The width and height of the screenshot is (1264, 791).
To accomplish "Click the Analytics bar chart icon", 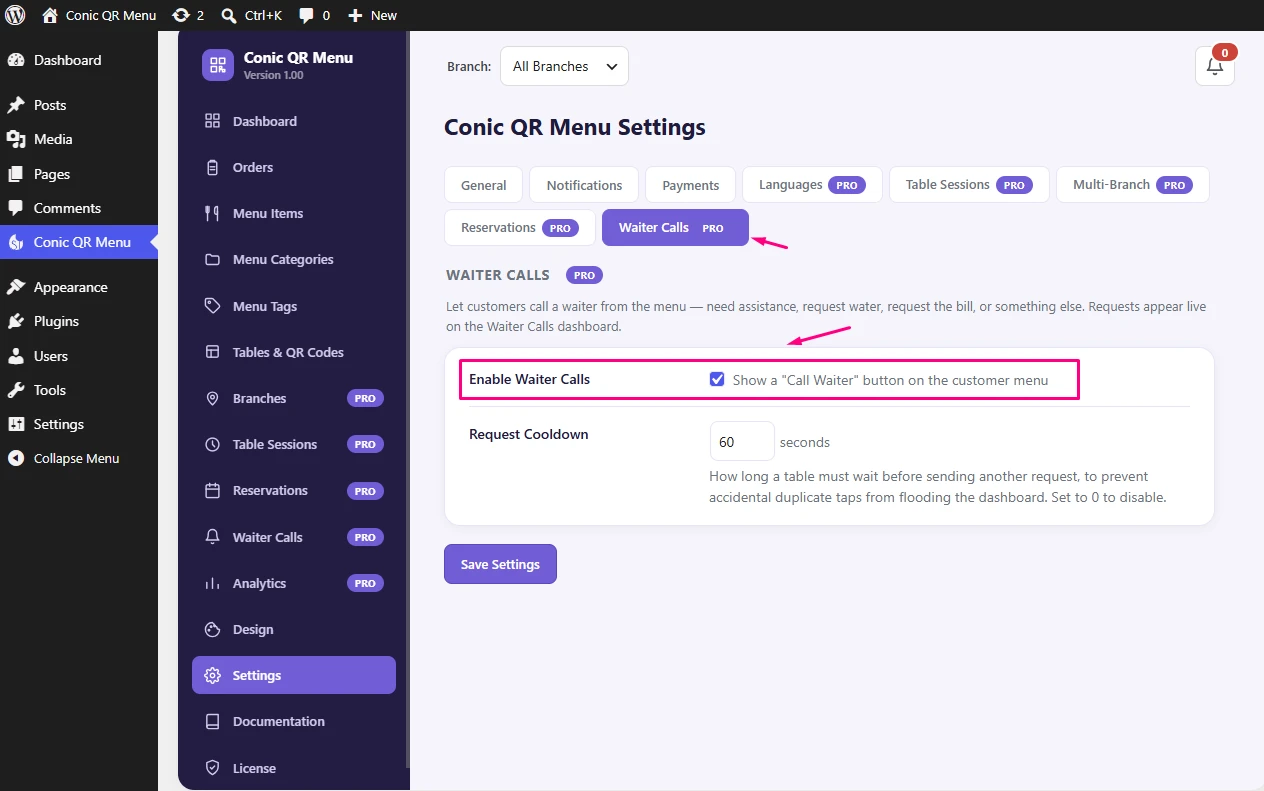I will point(212,583).
